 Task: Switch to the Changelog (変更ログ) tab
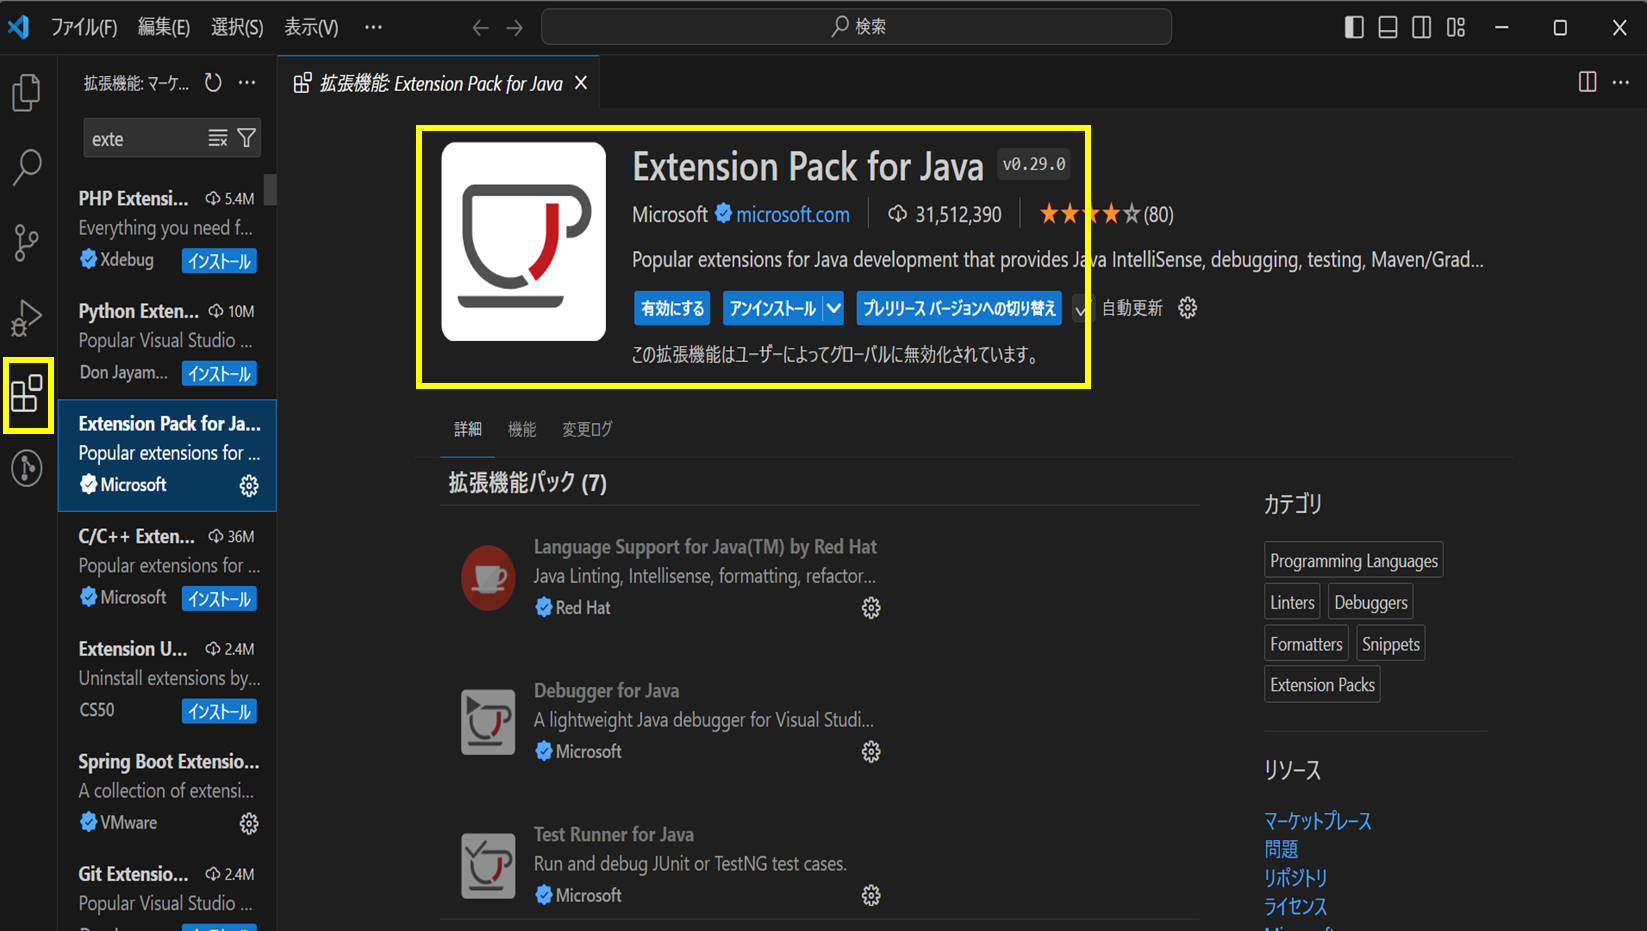point(587,429)
